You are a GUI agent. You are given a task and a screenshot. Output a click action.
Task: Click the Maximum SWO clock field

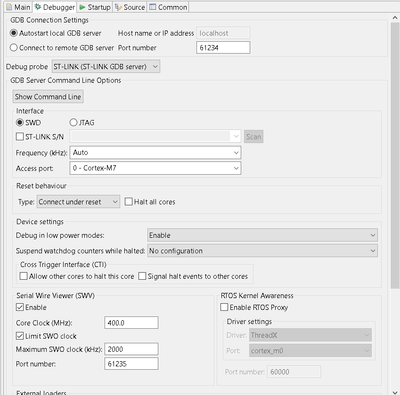pyautogui.click(x=131, y=349)
